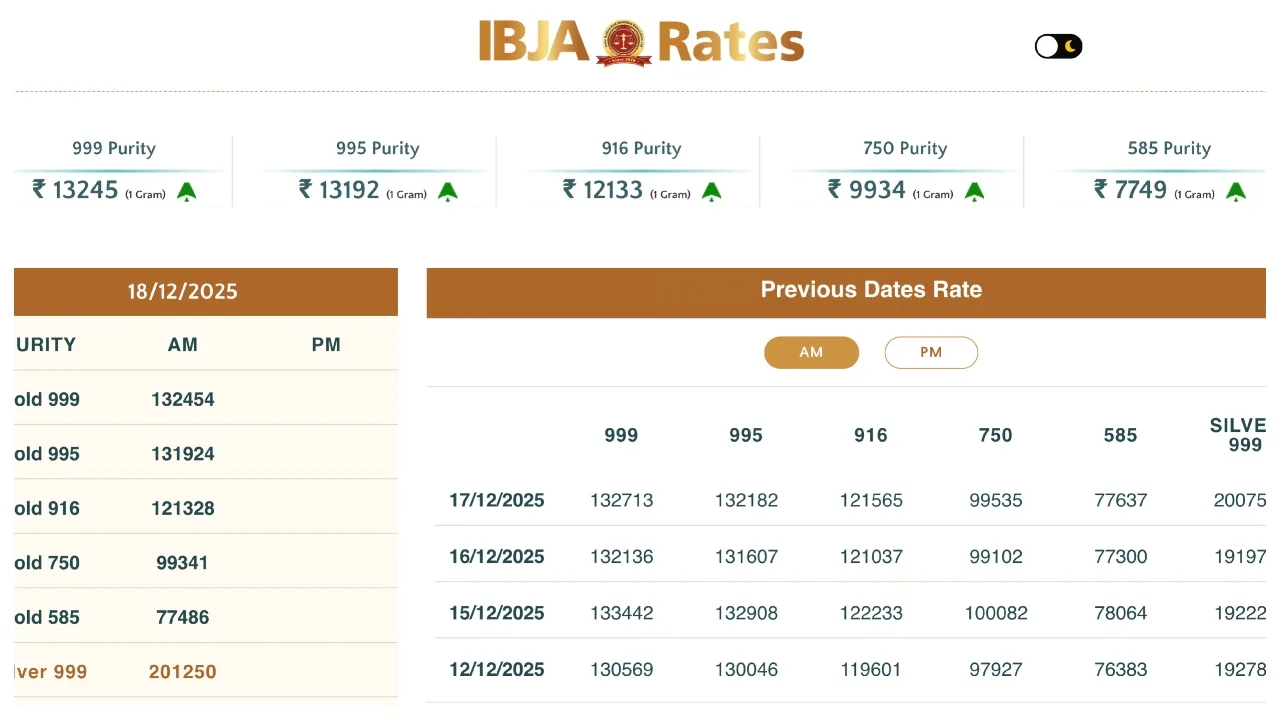Click the moon icon in theme switch
This screenshot has width=1280, height=720.
[x=1071, y=46]
